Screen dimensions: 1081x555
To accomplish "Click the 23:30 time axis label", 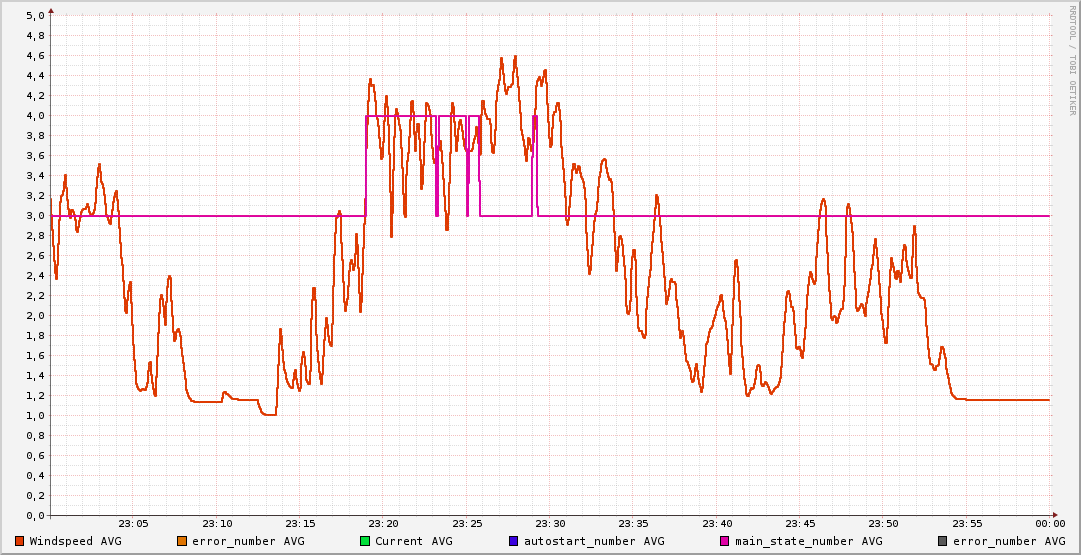I will [x=551, y=523].
